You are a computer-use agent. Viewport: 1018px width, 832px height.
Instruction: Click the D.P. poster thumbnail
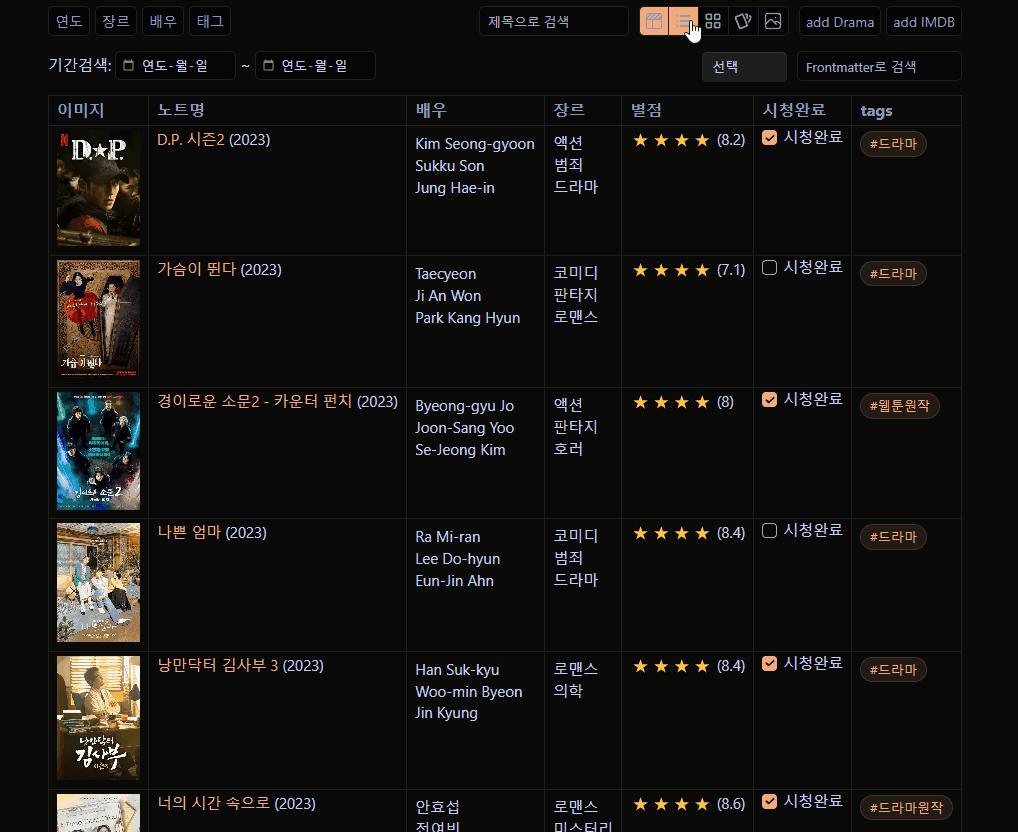[x=98, y=188]
